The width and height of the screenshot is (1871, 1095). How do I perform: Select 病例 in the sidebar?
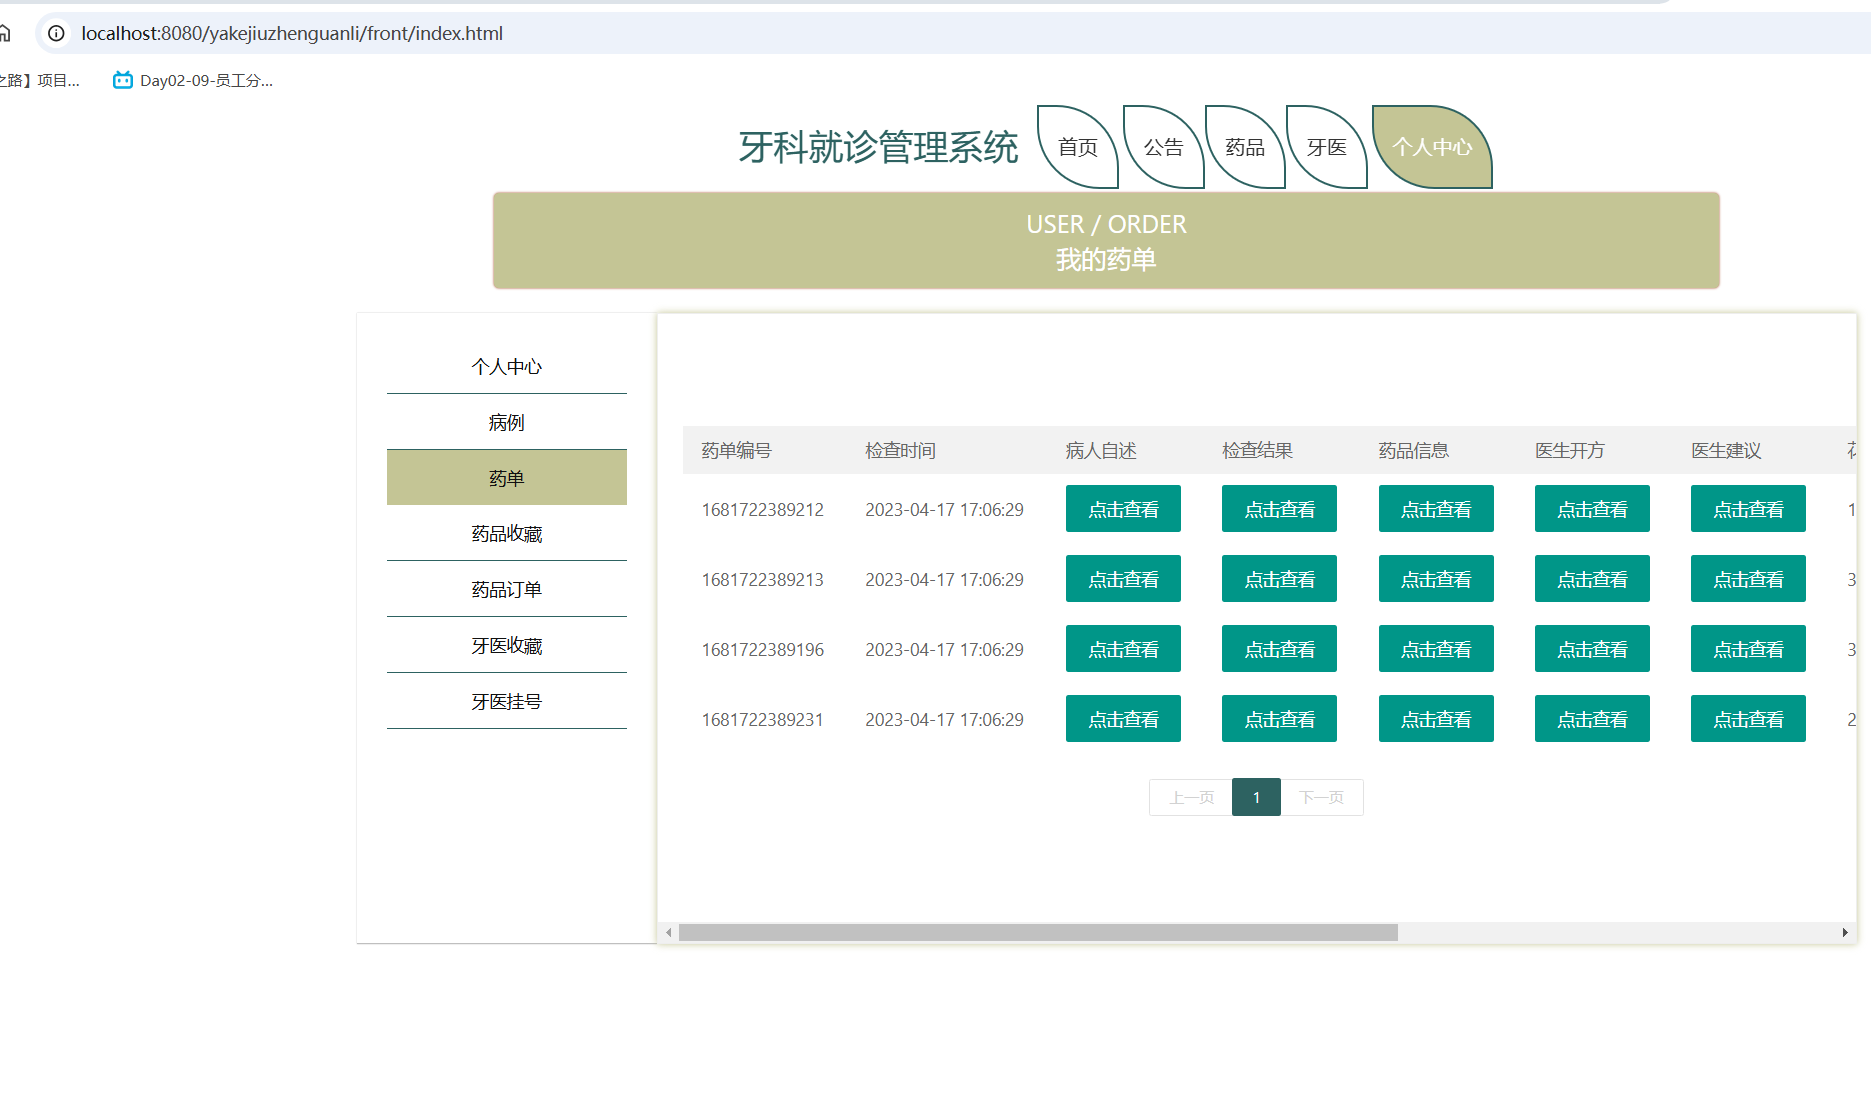tap(507, 422)
